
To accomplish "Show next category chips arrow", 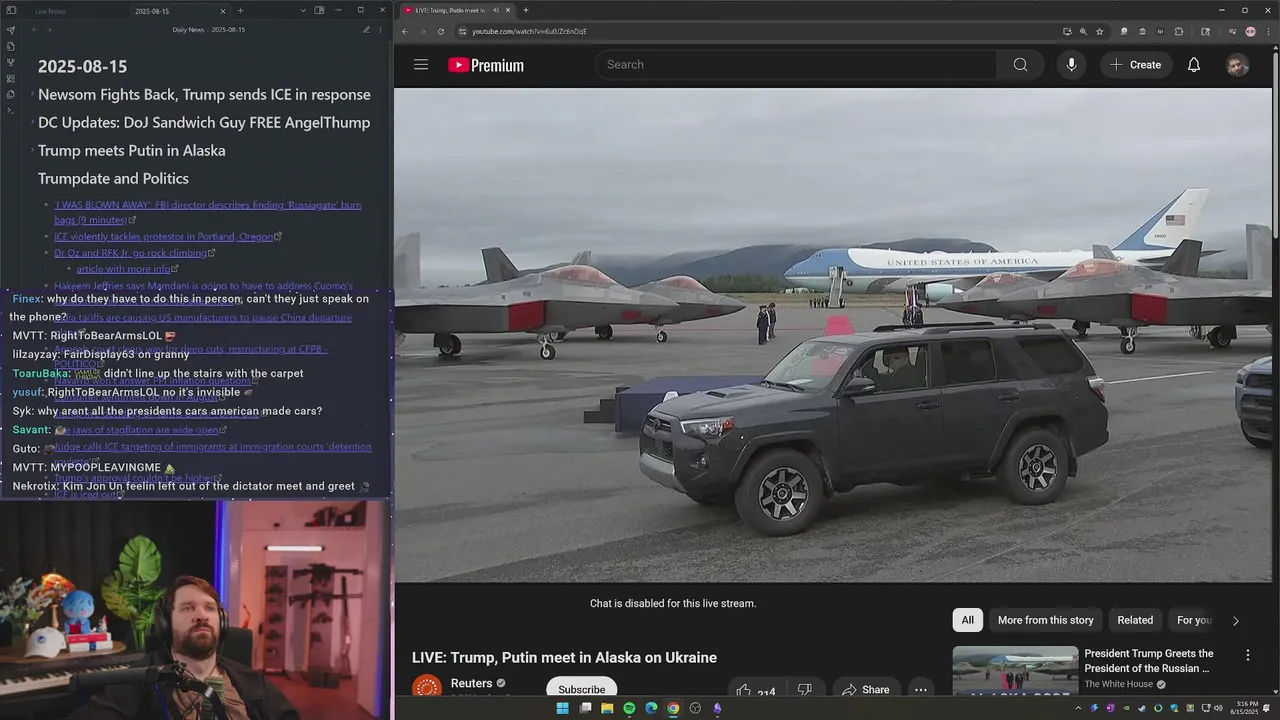I will coord(1235,620).
